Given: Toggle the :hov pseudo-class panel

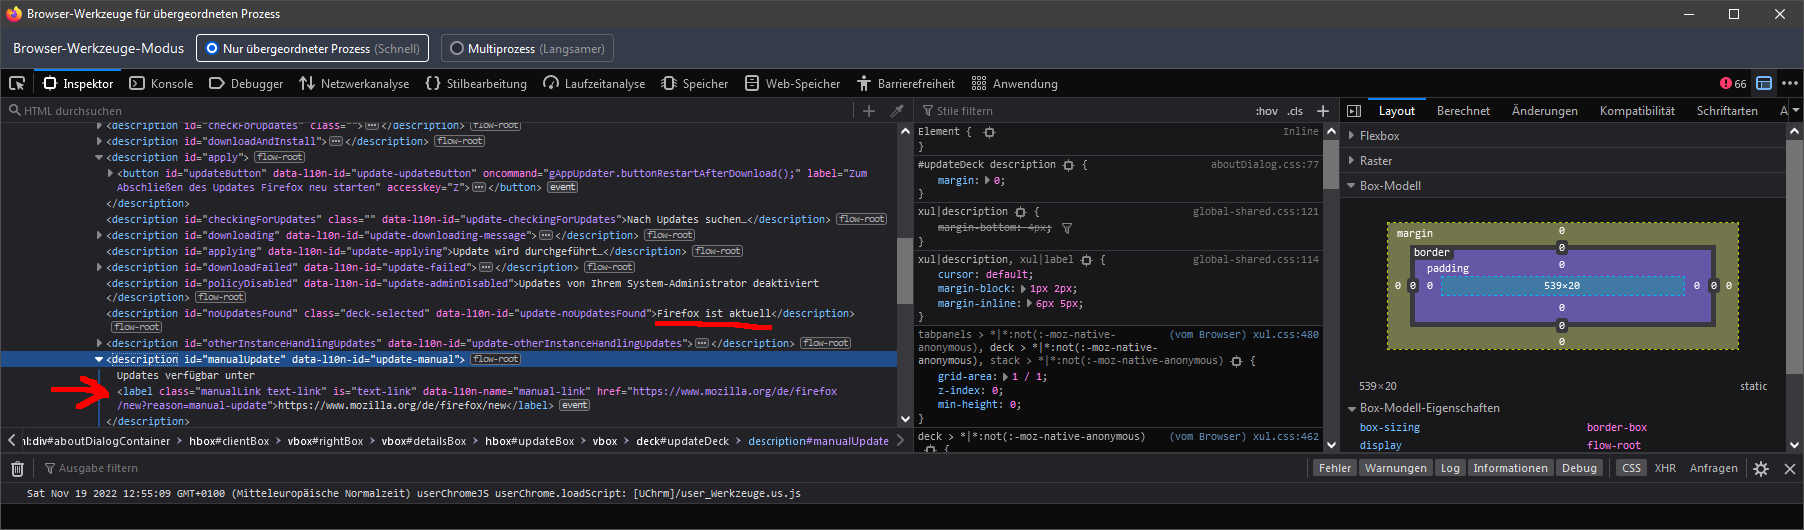Looking at the screenshot, I should click(1266, 111).
